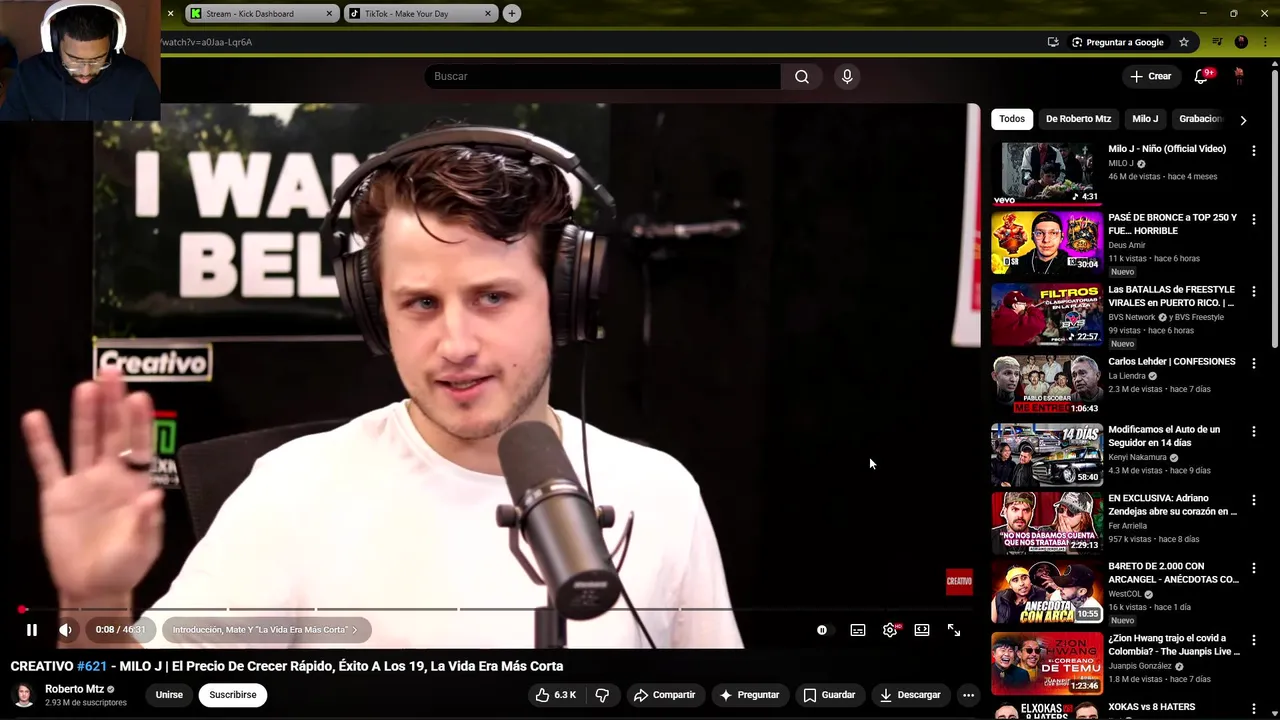Screen dimensions: 1280x720
Task: Select the De Roberto Mtz chip
Action: (1078, 119)
